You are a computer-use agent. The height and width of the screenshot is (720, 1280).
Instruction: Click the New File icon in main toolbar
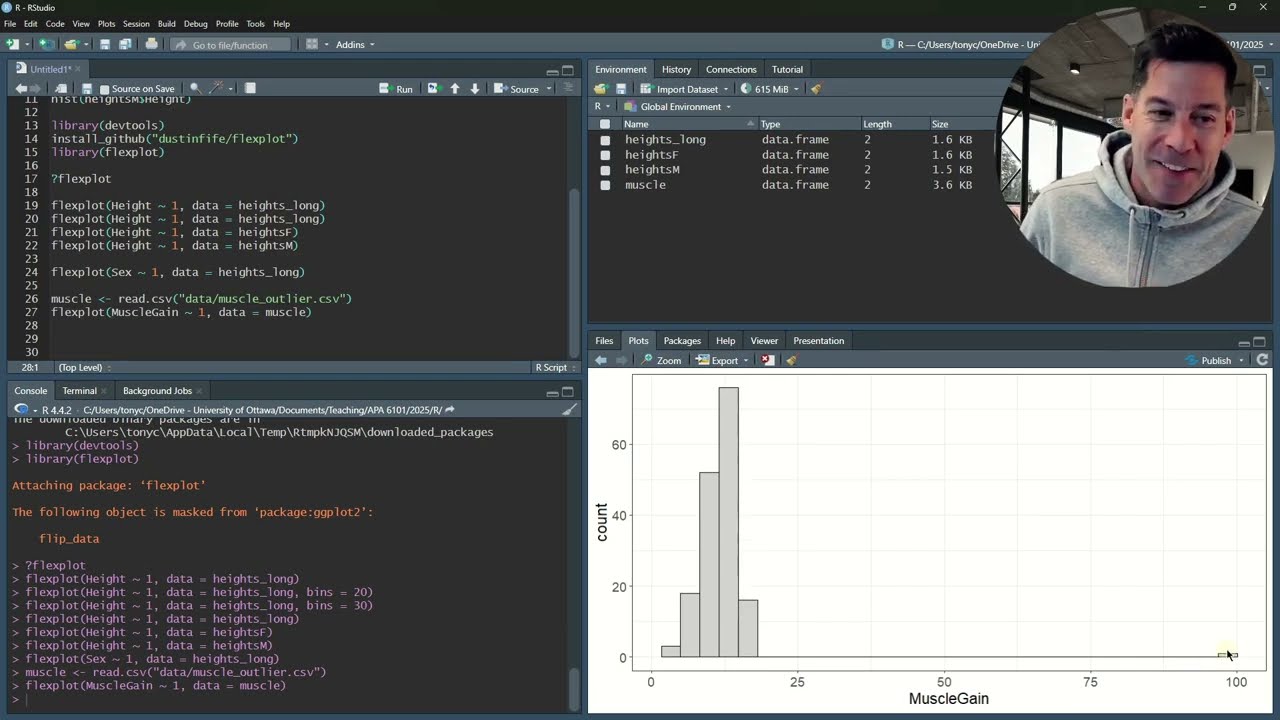click(x=12, y=44)
